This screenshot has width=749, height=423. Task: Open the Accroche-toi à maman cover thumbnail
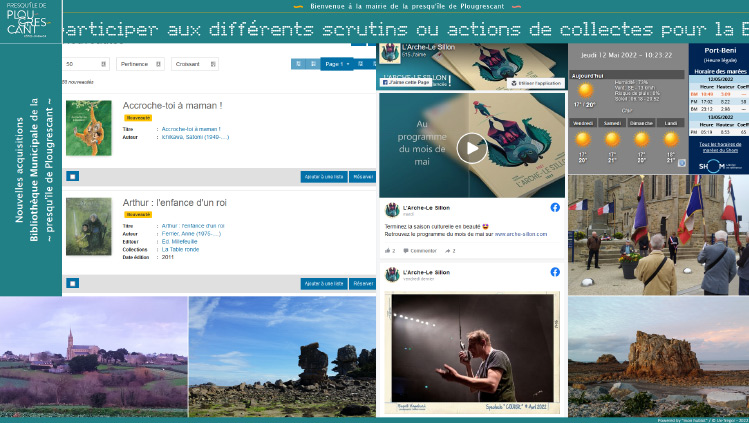coord(89,128)
